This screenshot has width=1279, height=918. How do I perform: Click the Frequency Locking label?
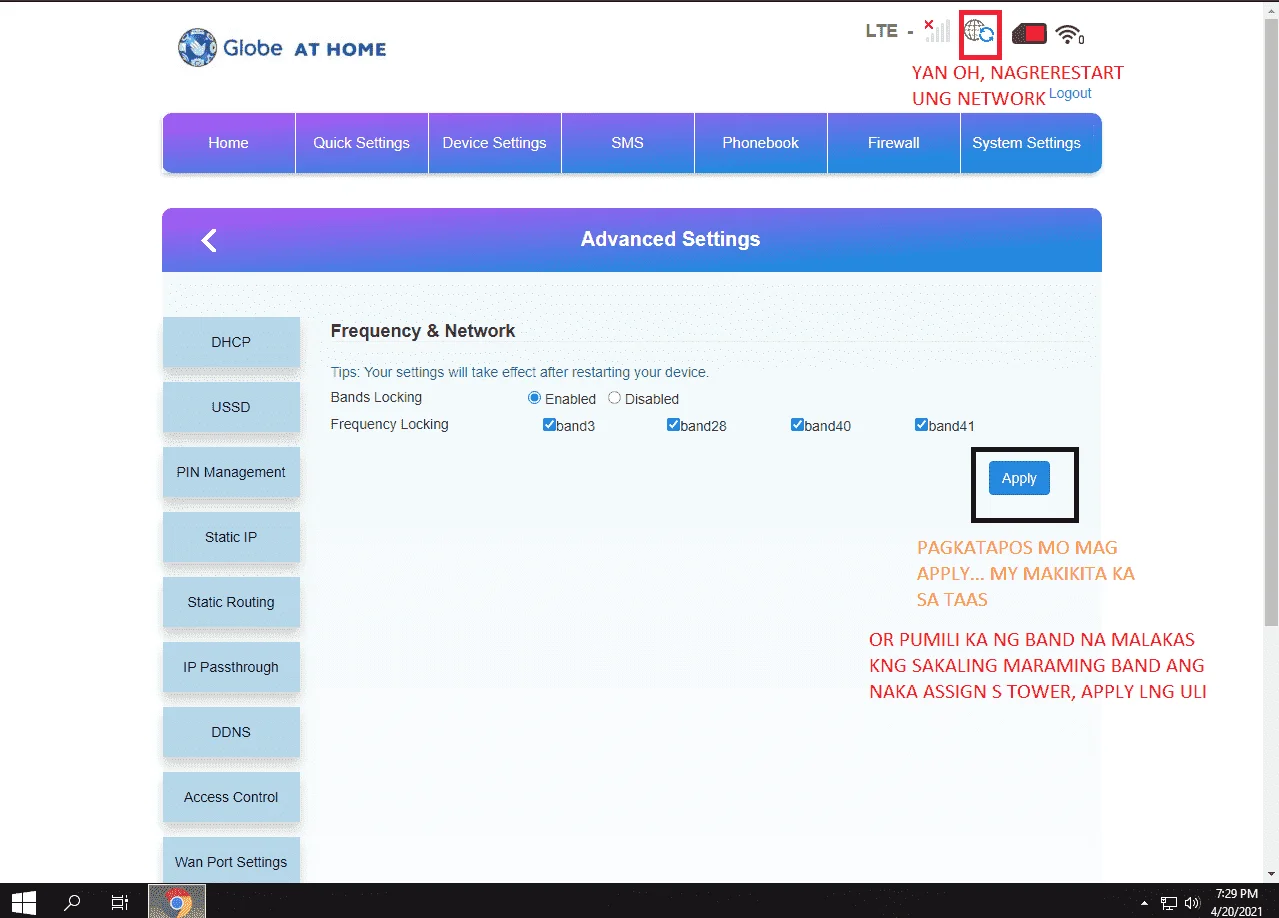(x=389, y=425)
